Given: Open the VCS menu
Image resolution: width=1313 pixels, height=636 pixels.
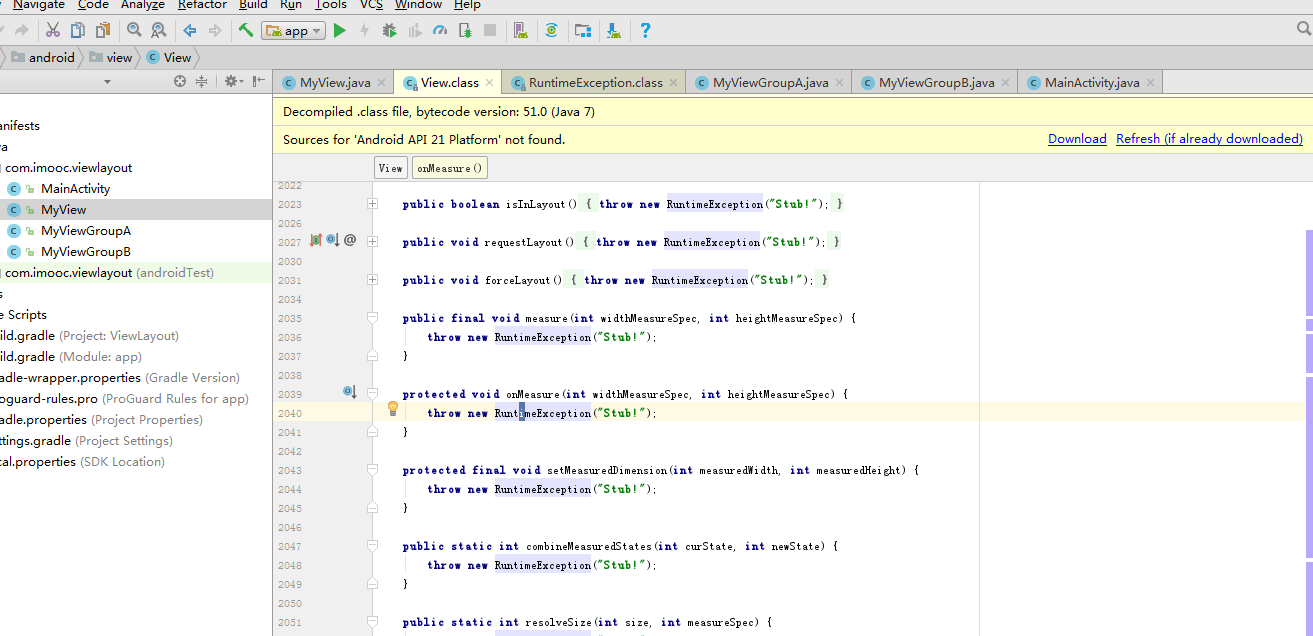Looking at the screenshot, I should 371,5.
